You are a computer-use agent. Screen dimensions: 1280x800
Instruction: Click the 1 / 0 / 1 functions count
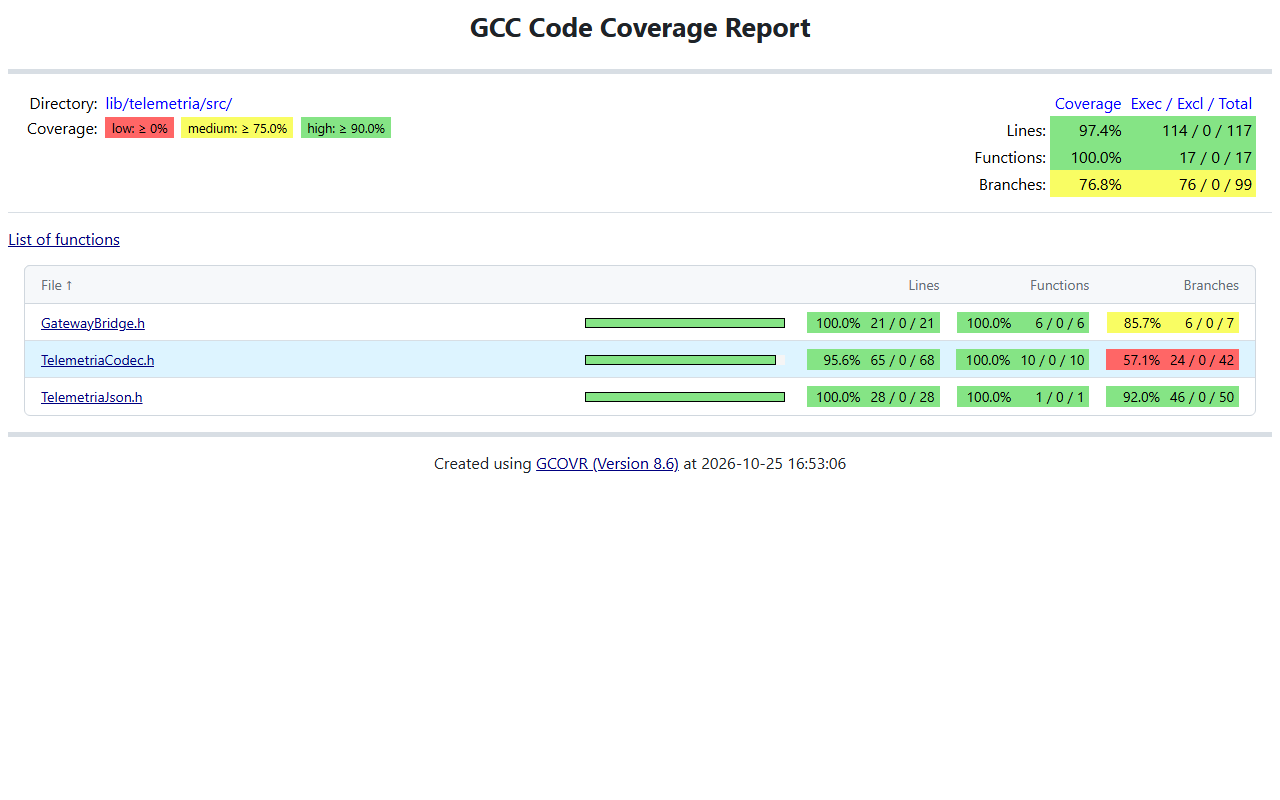coord(1060,397)
